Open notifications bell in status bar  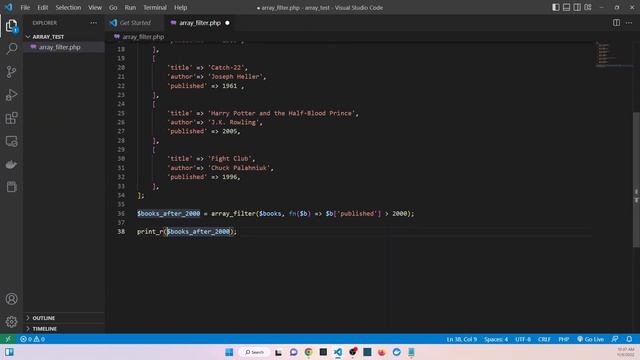[629, 339]
